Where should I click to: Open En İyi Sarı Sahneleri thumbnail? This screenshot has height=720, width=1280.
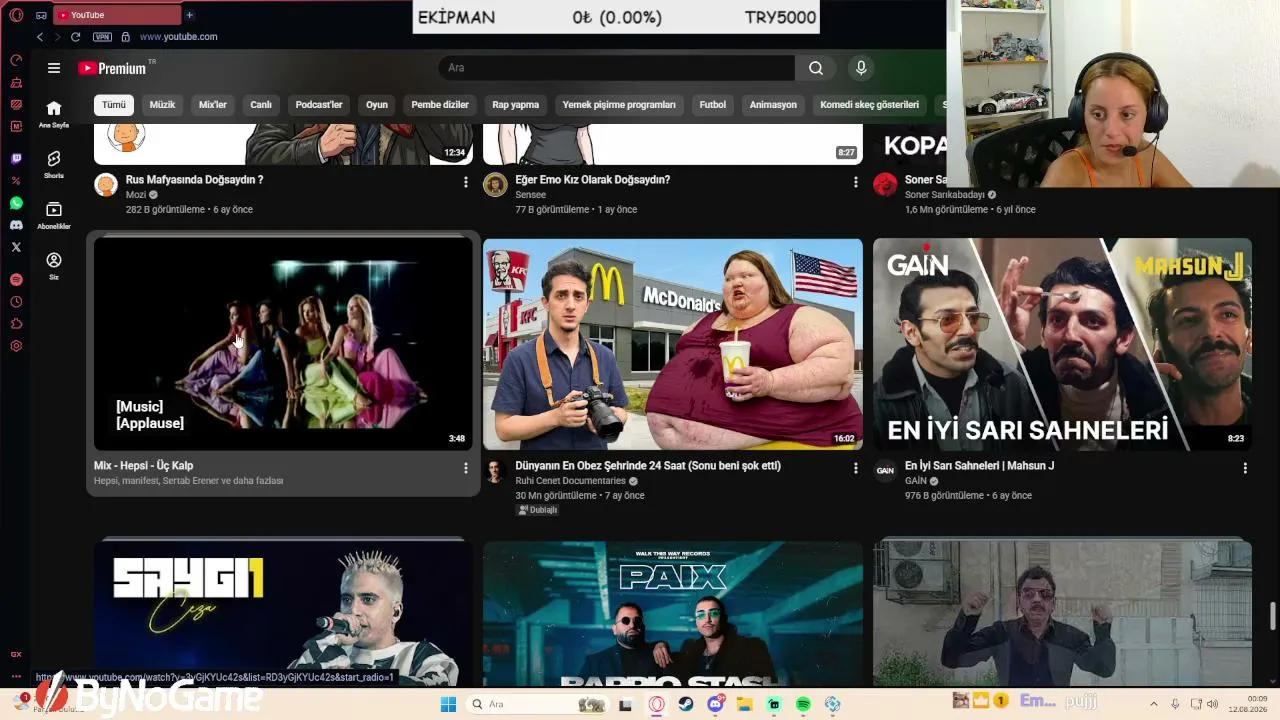1062,344
